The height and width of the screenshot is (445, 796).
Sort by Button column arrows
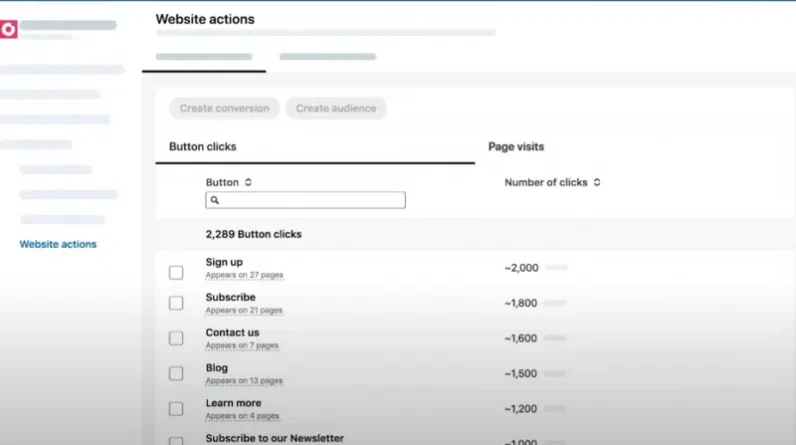pos(248,182)
